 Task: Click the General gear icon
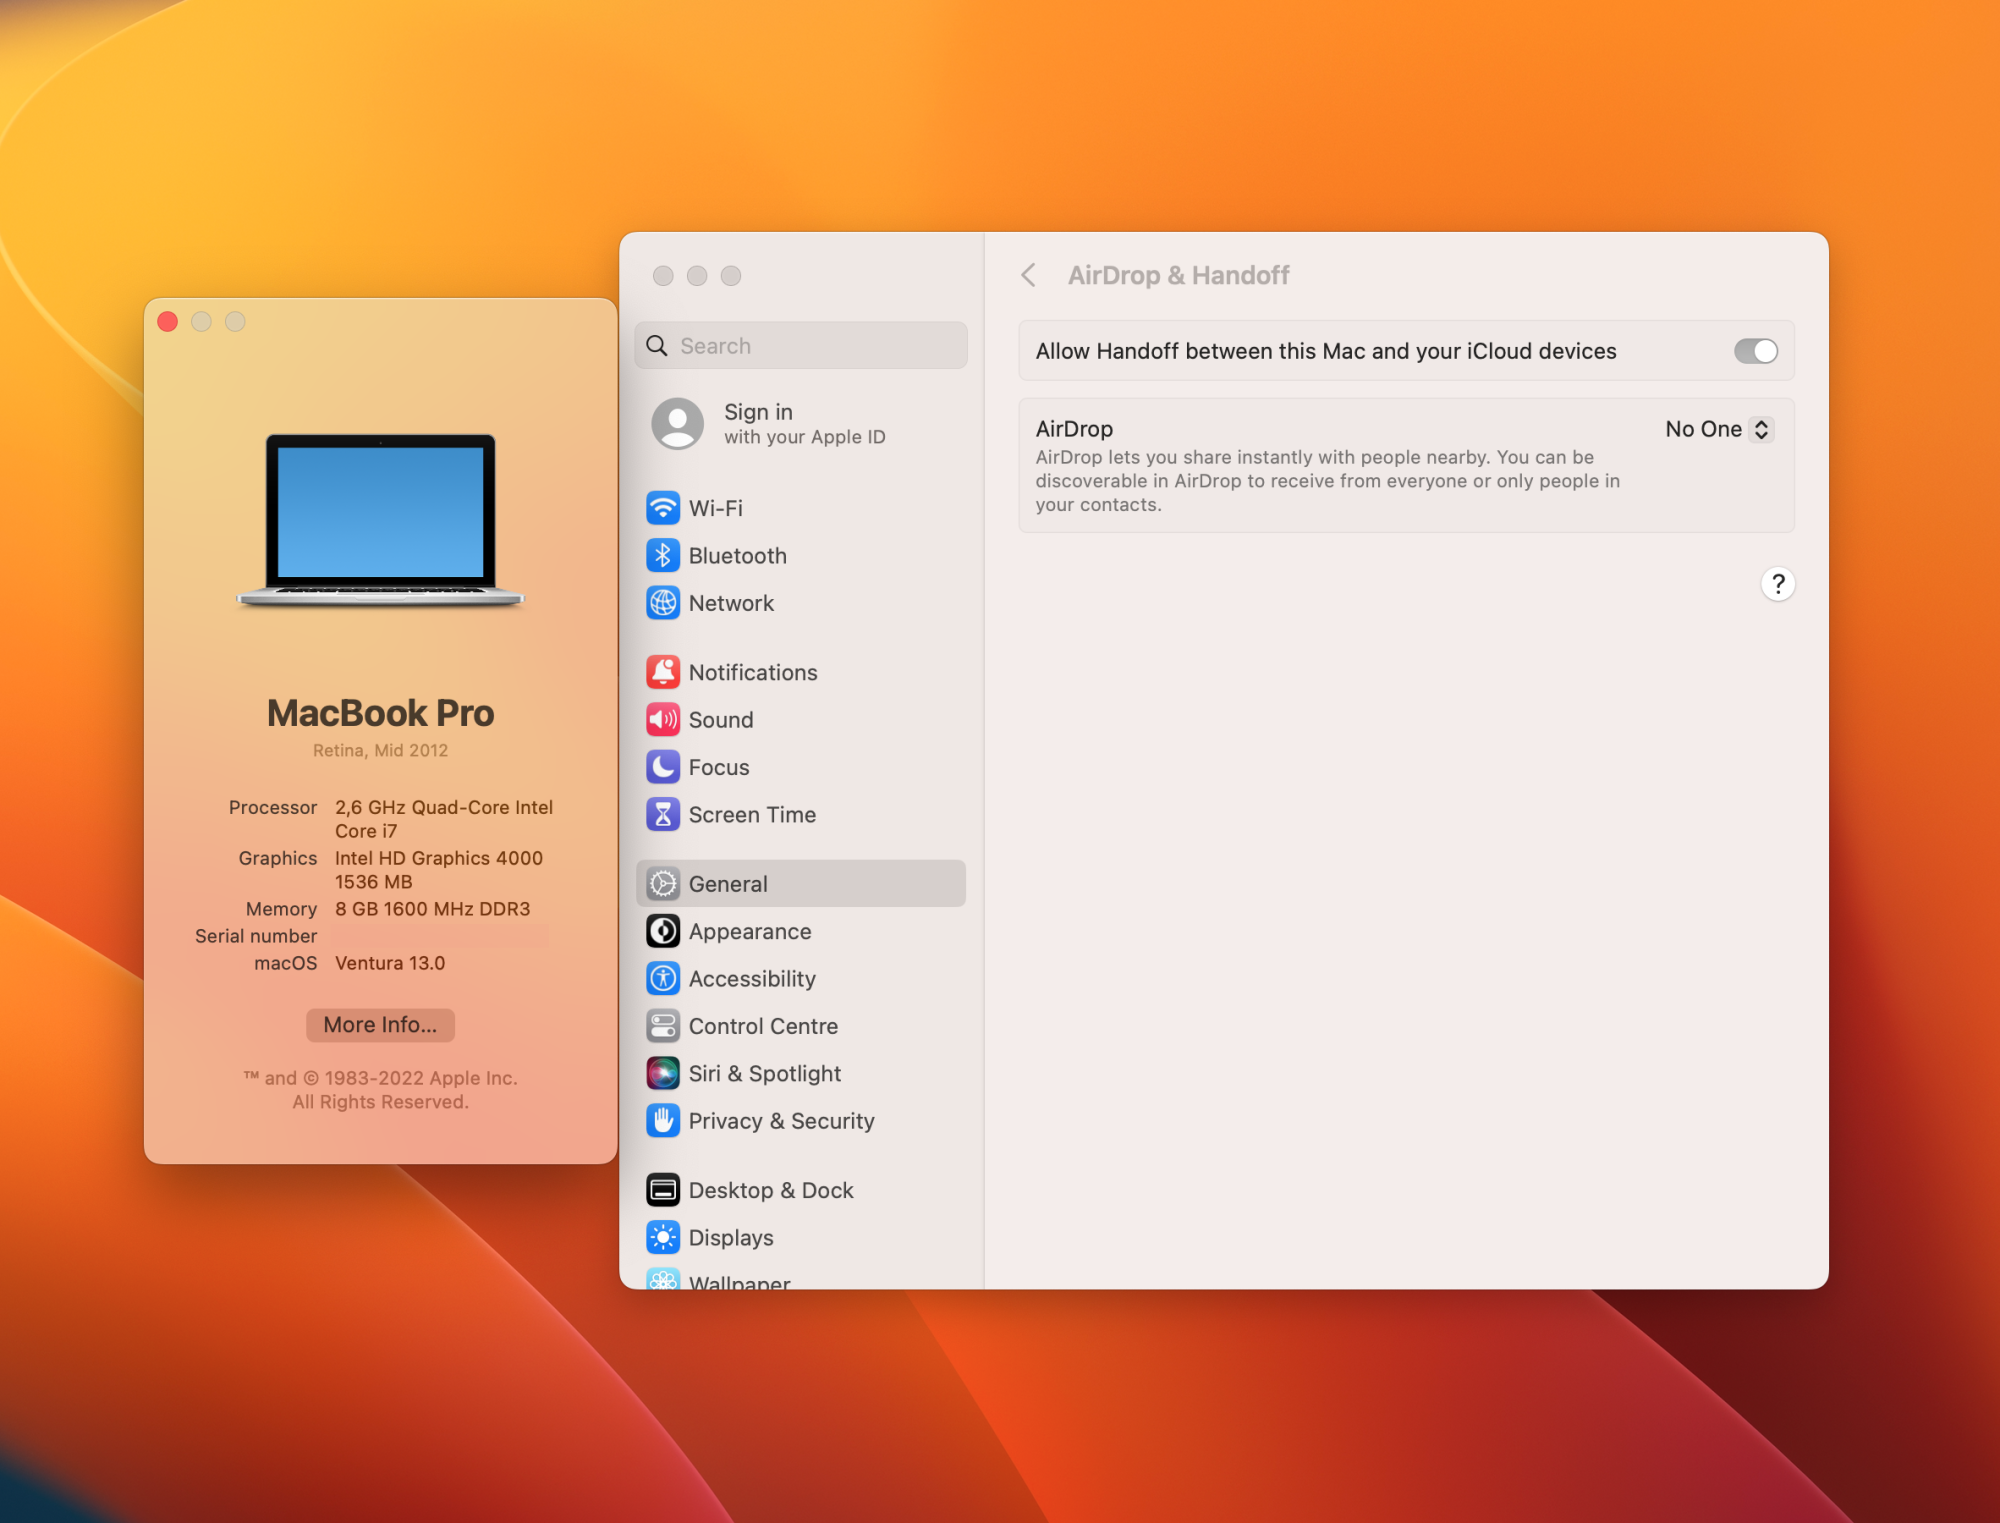point(663,884)
